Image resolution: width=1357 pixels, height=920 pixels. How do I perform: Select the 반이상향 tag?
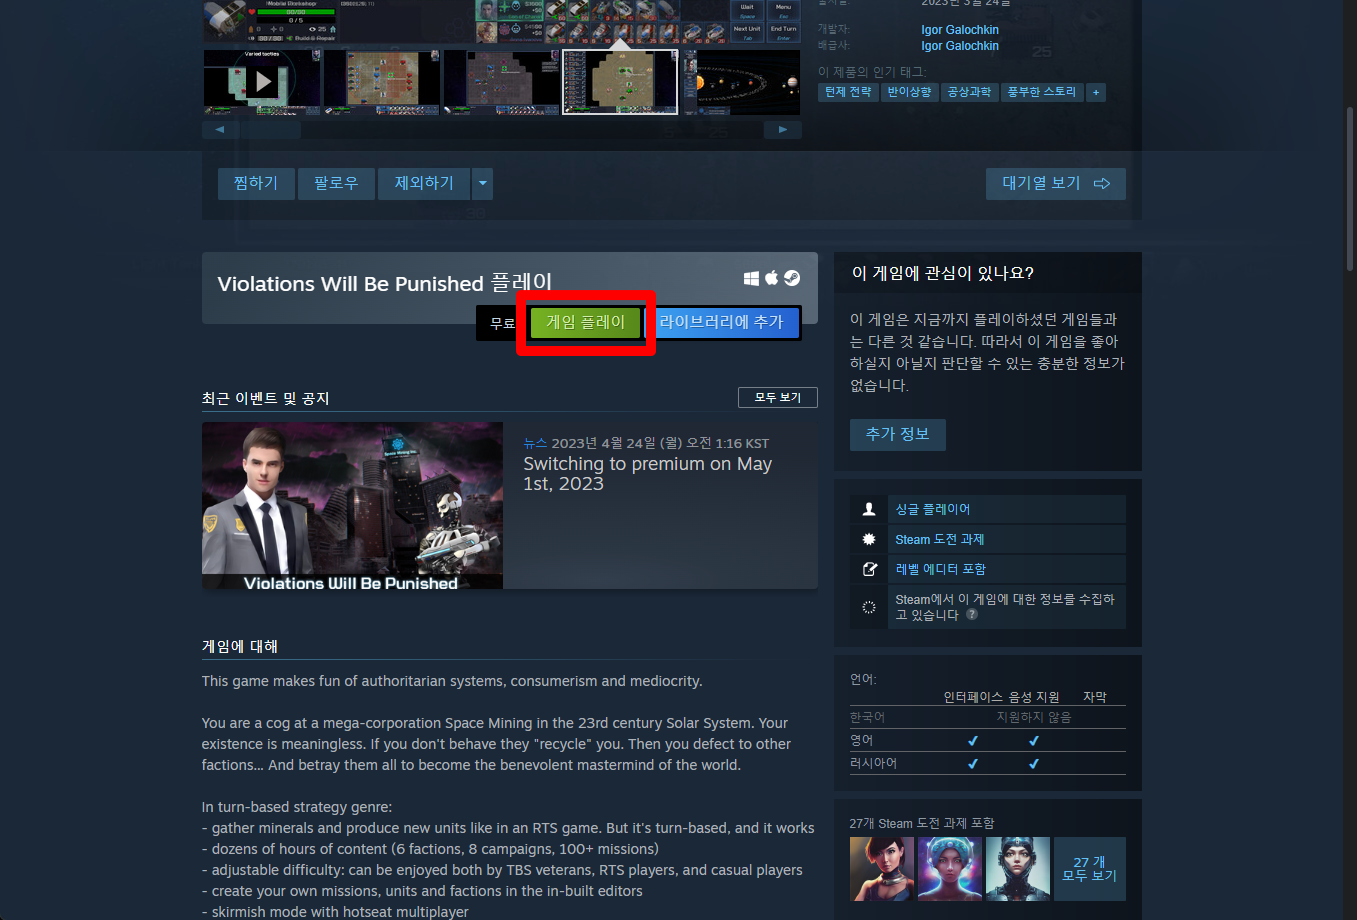click(910, 92)
